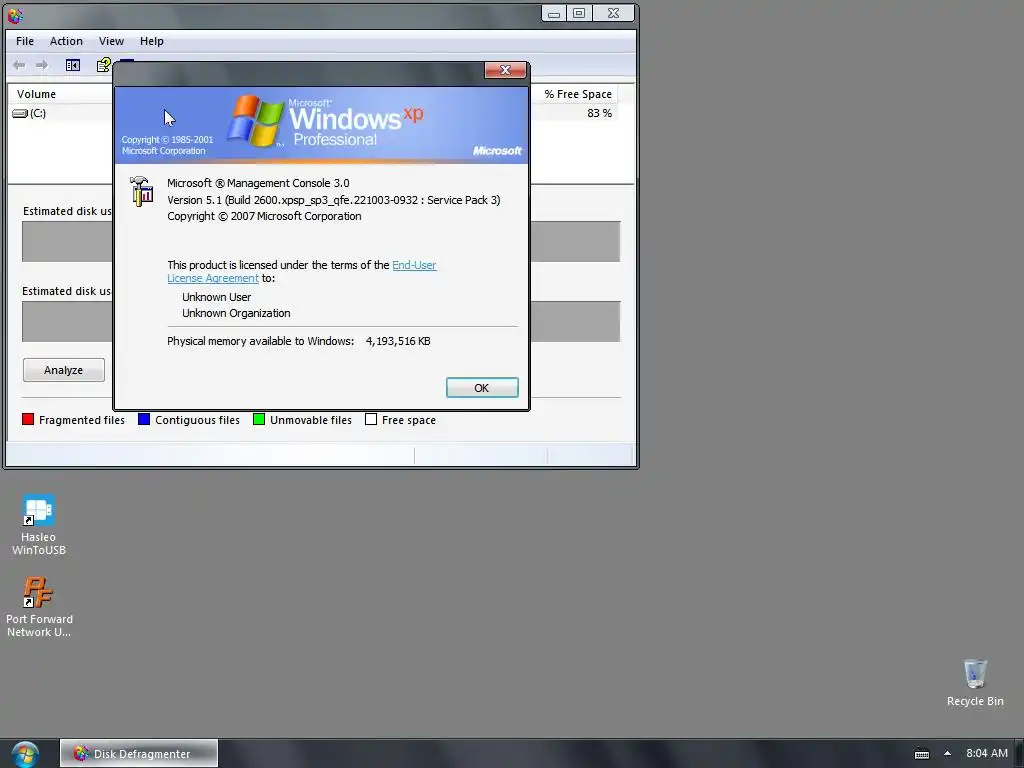The image size is (1024, 768).
Task: Click the Windows XP Professional banner logo
Action: click(x=325, y=122)
